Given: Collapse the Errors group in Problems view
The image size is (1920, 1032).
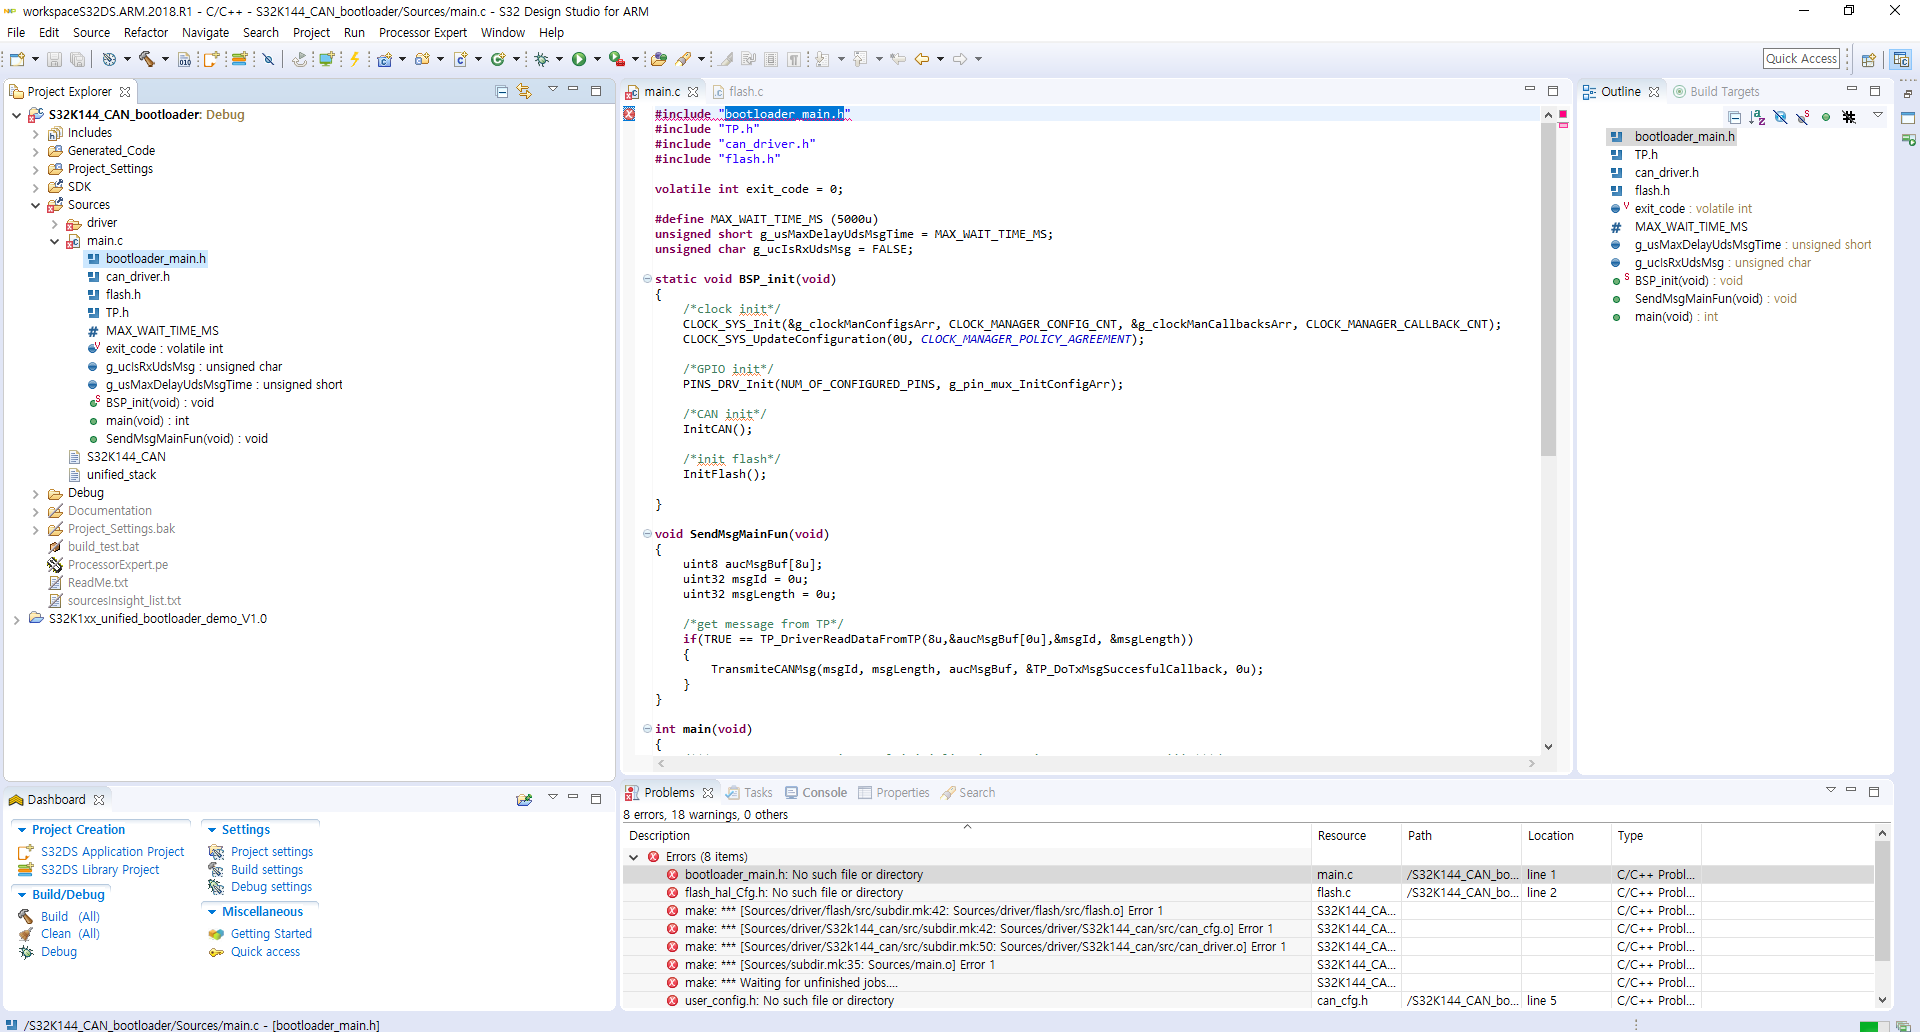Looking at the screenshot, I should pos(634,857).
